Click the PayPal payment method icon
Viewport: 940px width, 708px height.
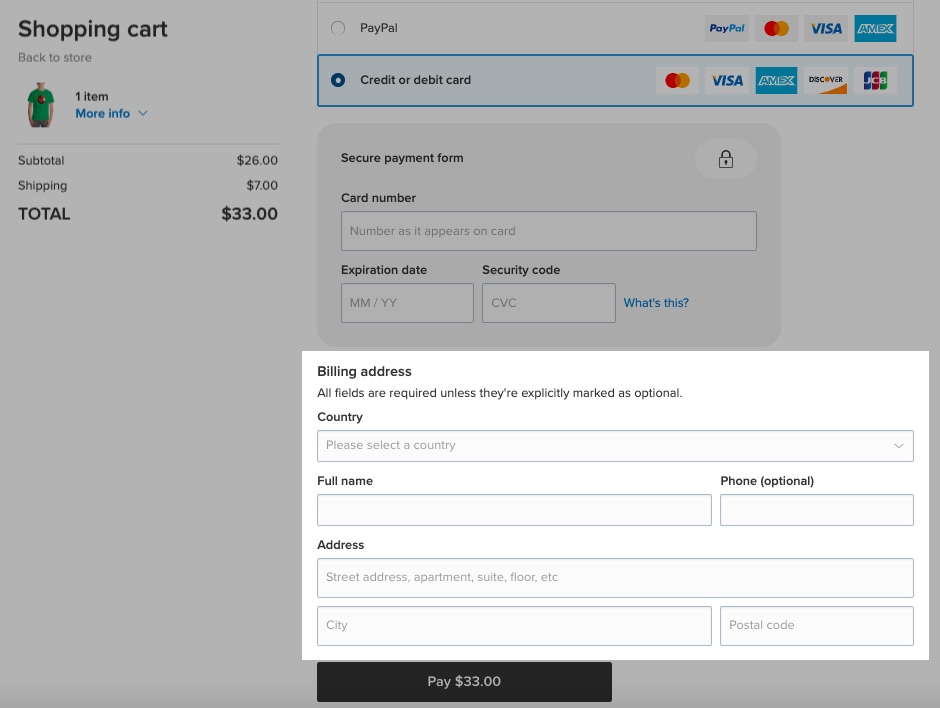tap(726, 28)
